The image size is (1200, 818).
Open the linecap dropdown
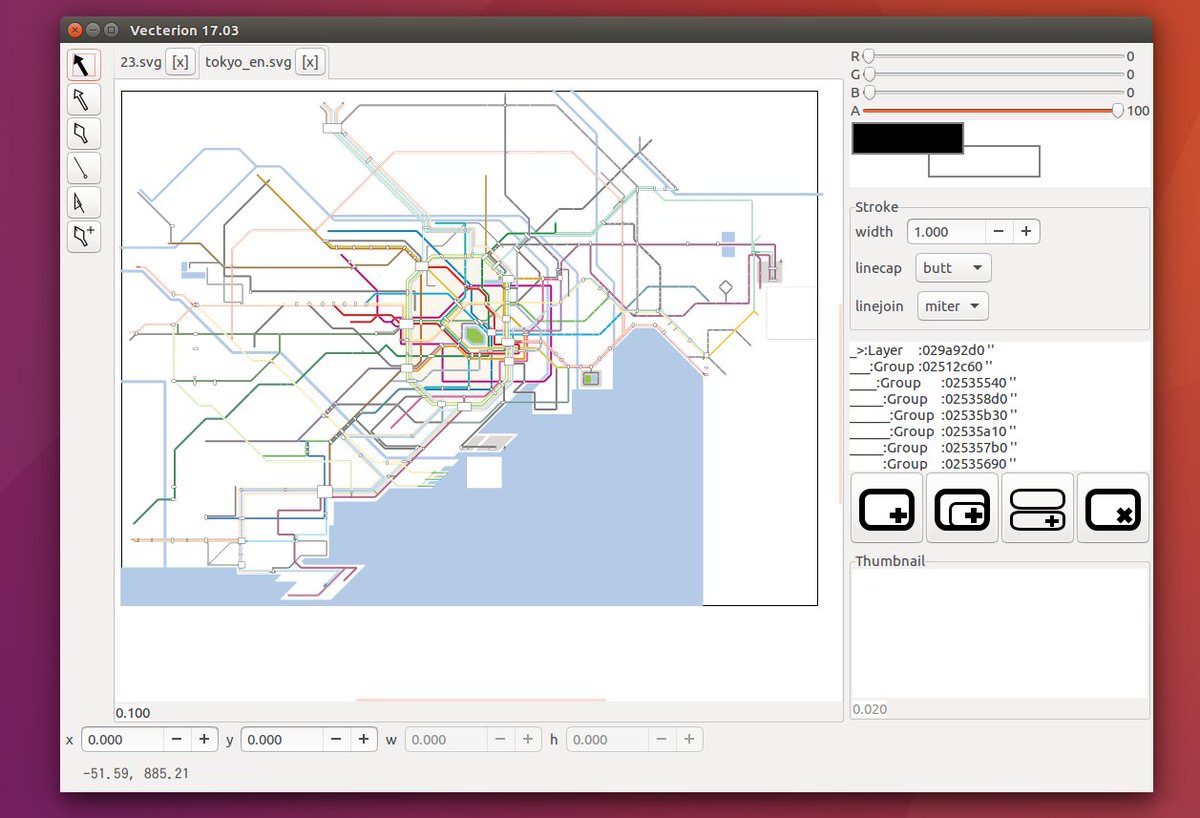pos(953,268)
